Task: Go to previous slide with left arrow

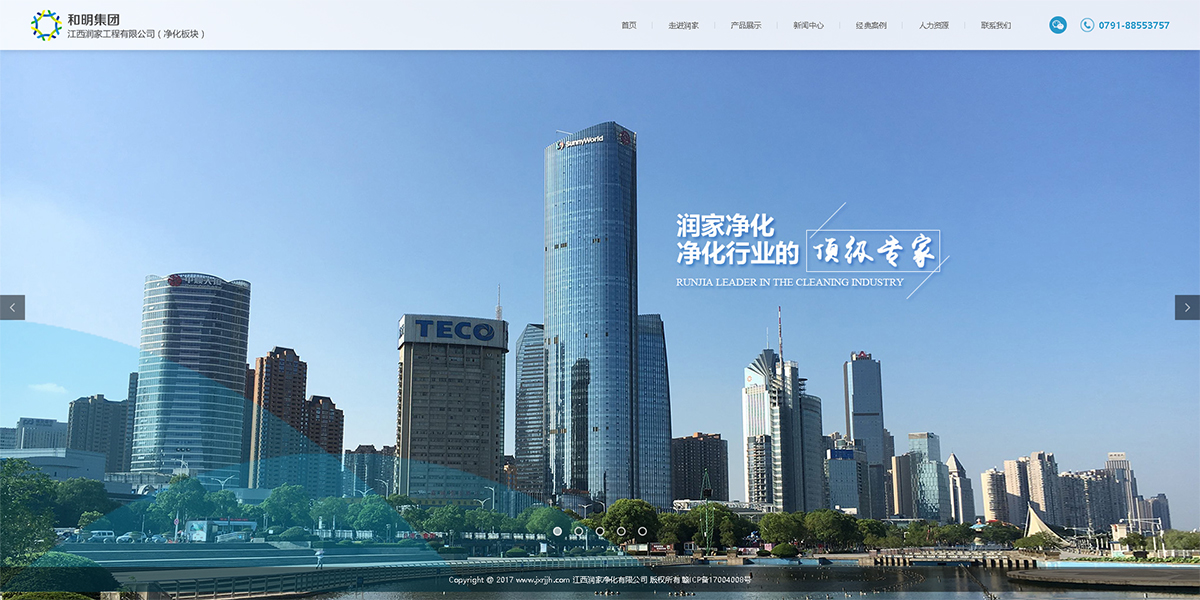Action: coord(12,307)
